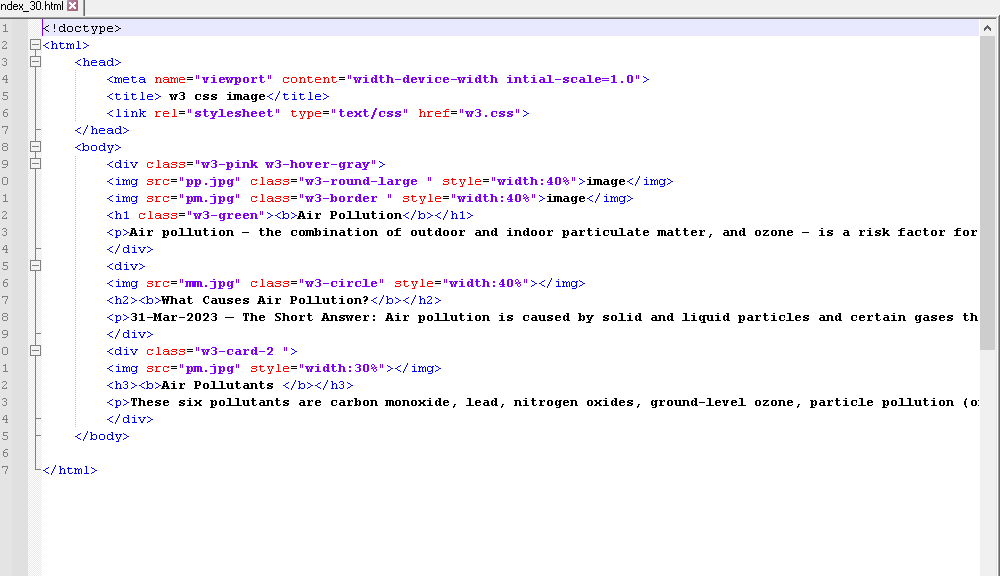Place cursor in the doctype declaration
This screenshot has width=1000, height=576.
82,28
